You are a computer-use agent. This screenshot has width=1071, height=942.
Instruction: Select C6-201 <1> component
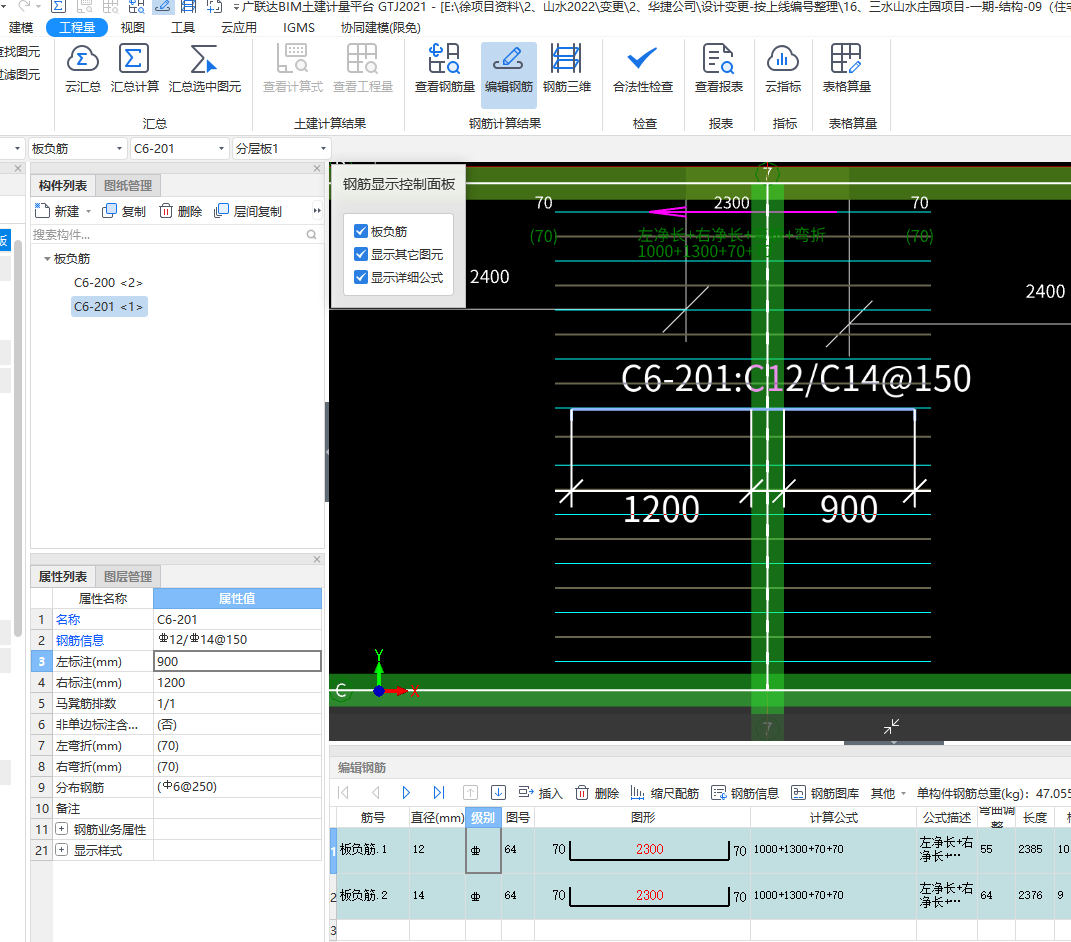[109, 307]
